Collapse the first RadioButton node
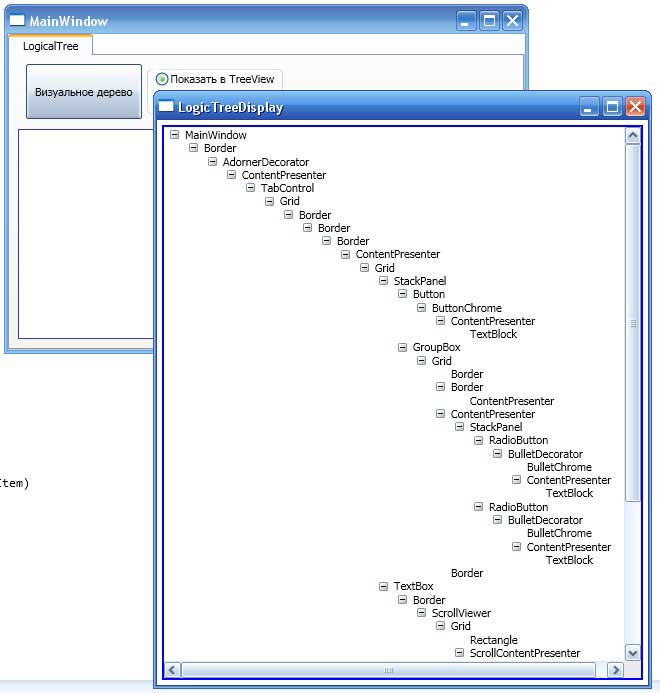The width and height of the screenshot is (660, 693). tap(478, 440)
